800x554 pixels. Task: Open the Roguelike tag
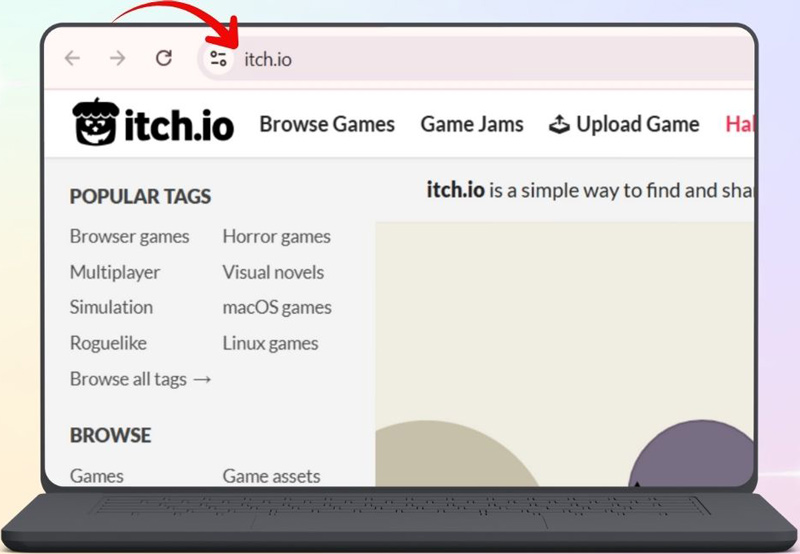tap(108, 343)
